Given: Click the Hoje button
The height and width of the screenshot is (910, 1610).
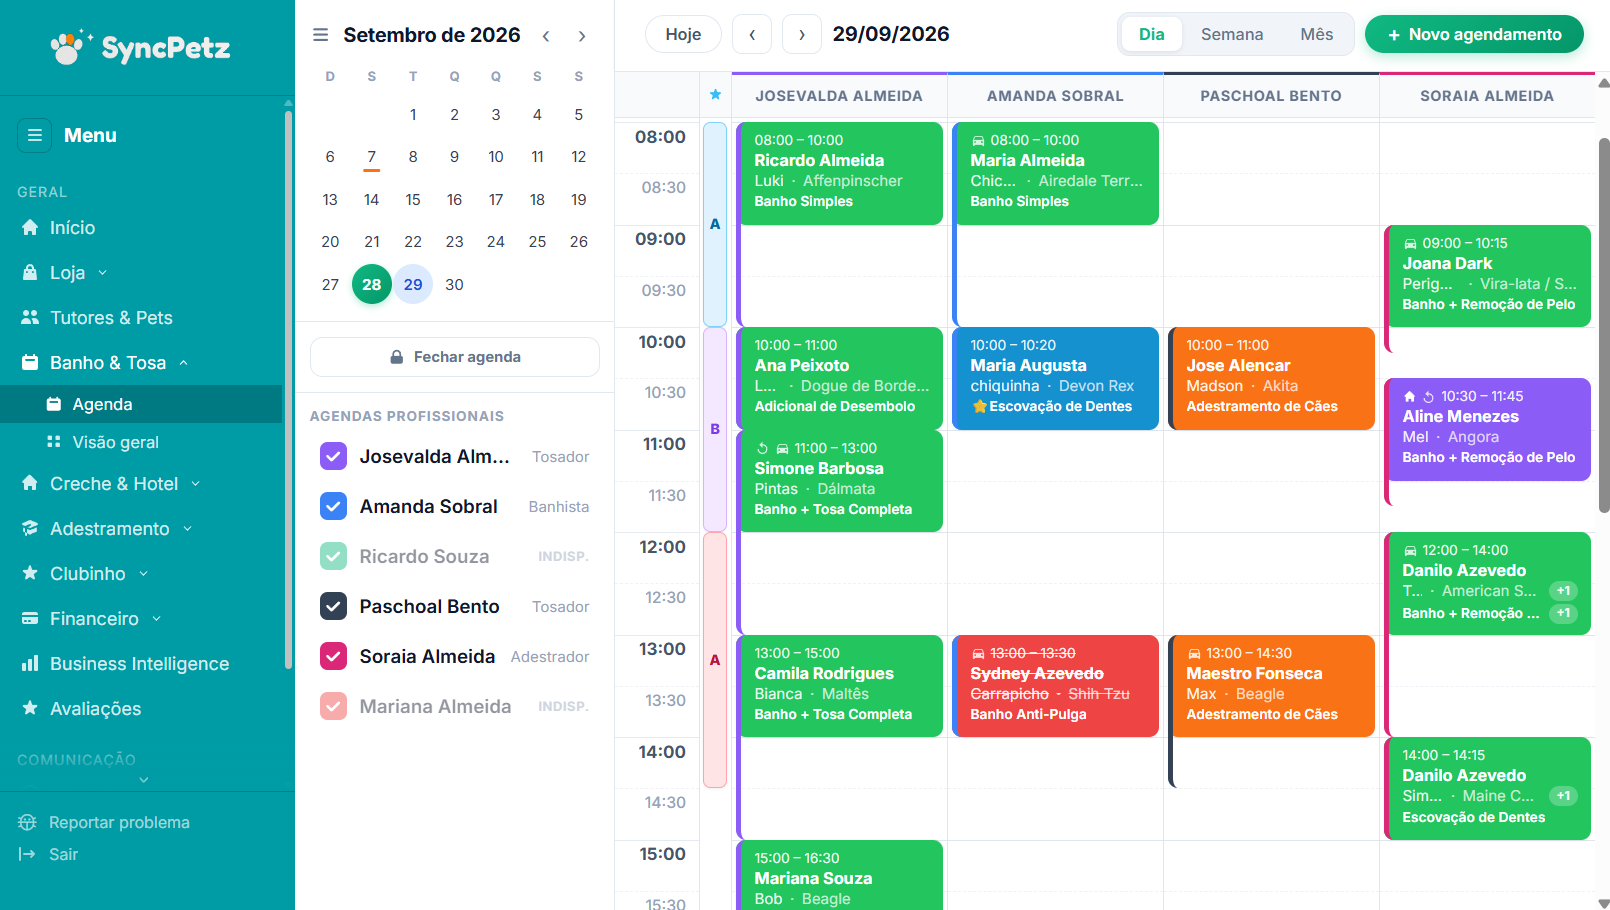Looking at the screenshot, I should 683,34.
